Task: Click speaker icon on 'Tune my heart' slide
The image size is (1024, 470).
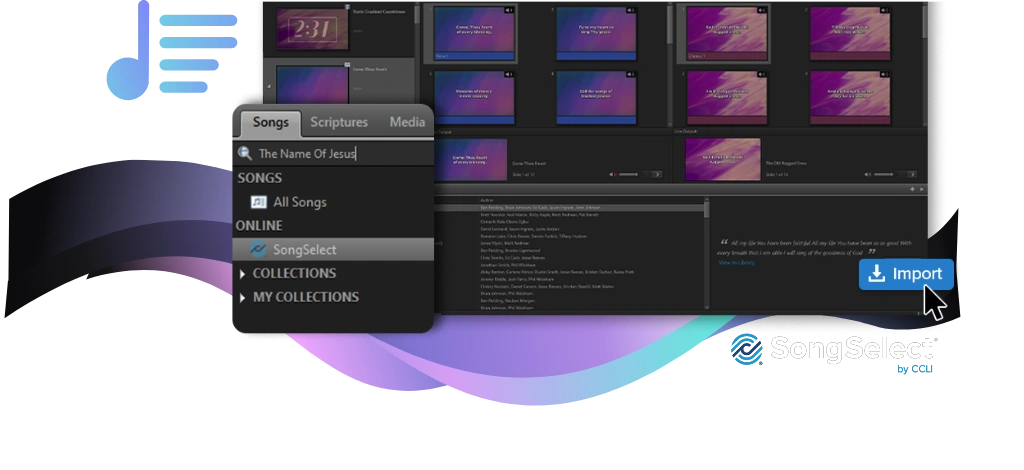Action: [630, 10]
